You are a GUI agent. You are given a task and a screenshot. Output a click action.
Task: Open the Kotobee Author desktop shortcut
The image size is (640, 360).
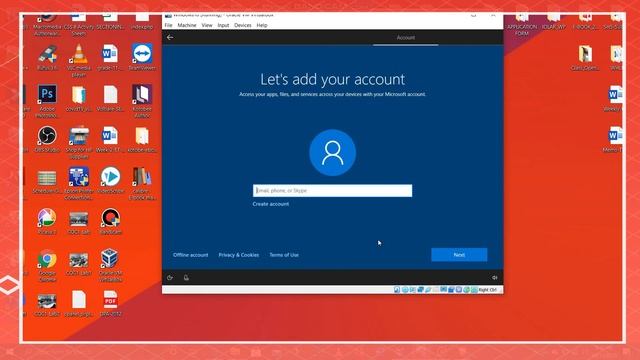click(142, 101)
